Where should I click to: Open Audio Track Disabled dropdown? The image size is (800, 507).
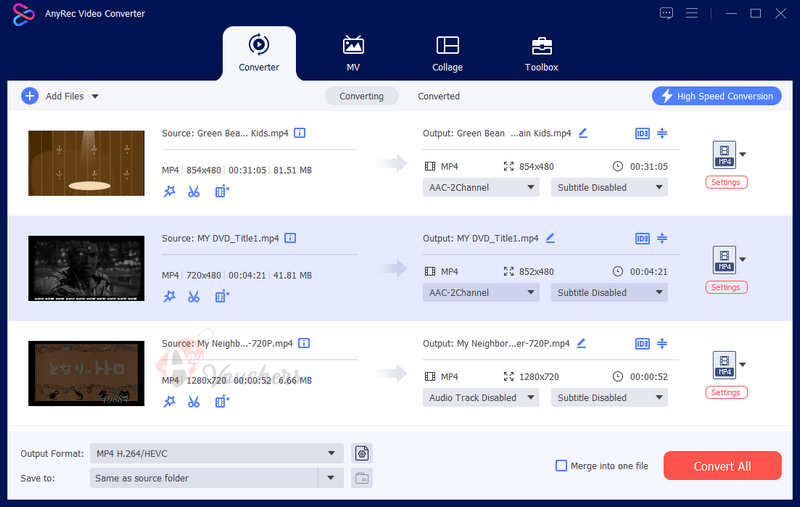(x=481, y=397)
